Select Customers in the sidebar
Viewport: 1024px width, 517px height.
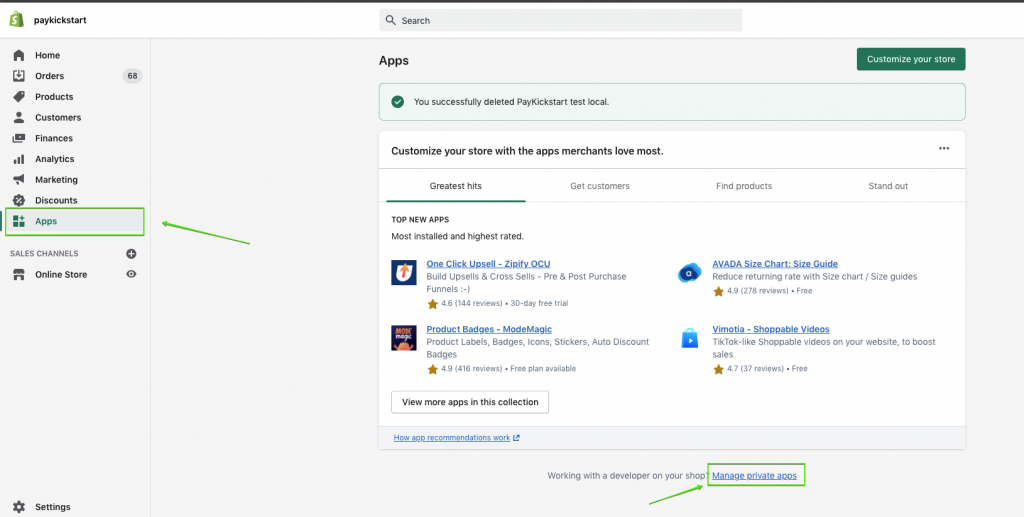point(58,118)
